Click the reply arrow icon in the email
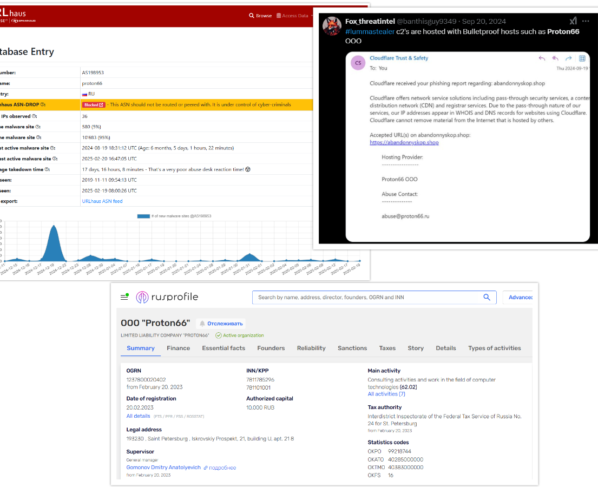 click(542, 58)
